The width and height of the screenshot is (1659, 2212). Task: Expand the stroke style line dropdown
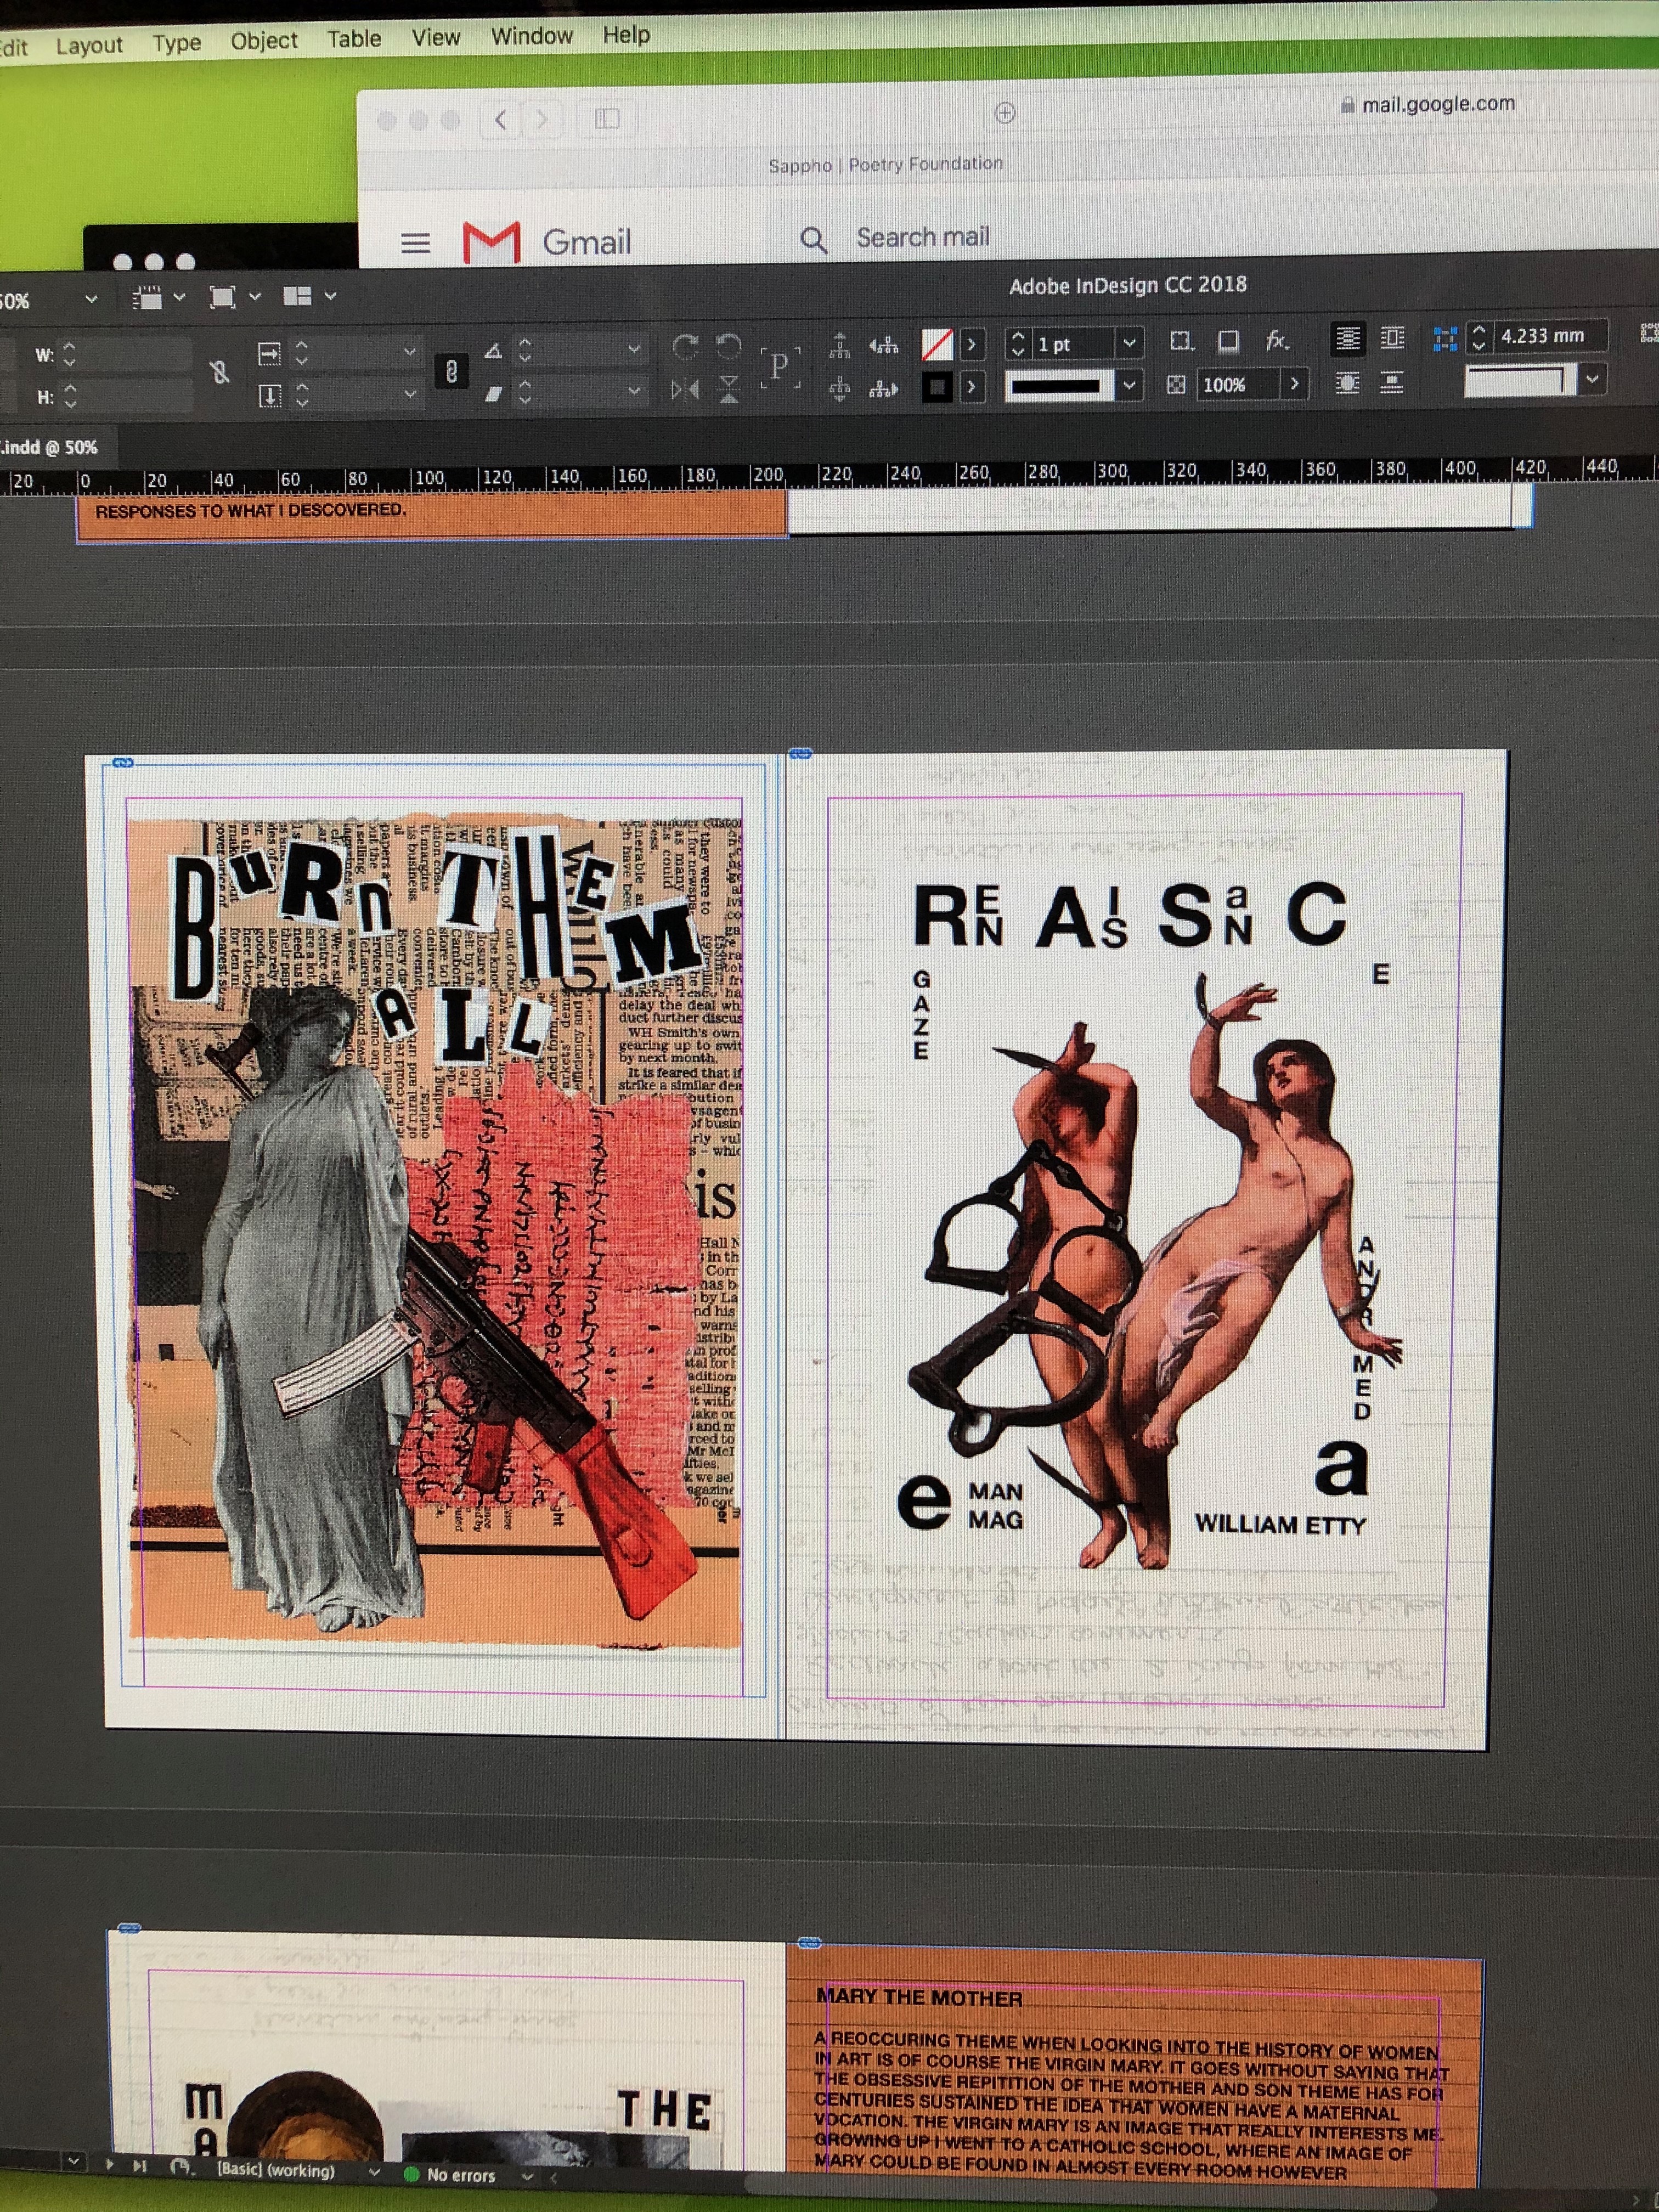point(1129,385)
